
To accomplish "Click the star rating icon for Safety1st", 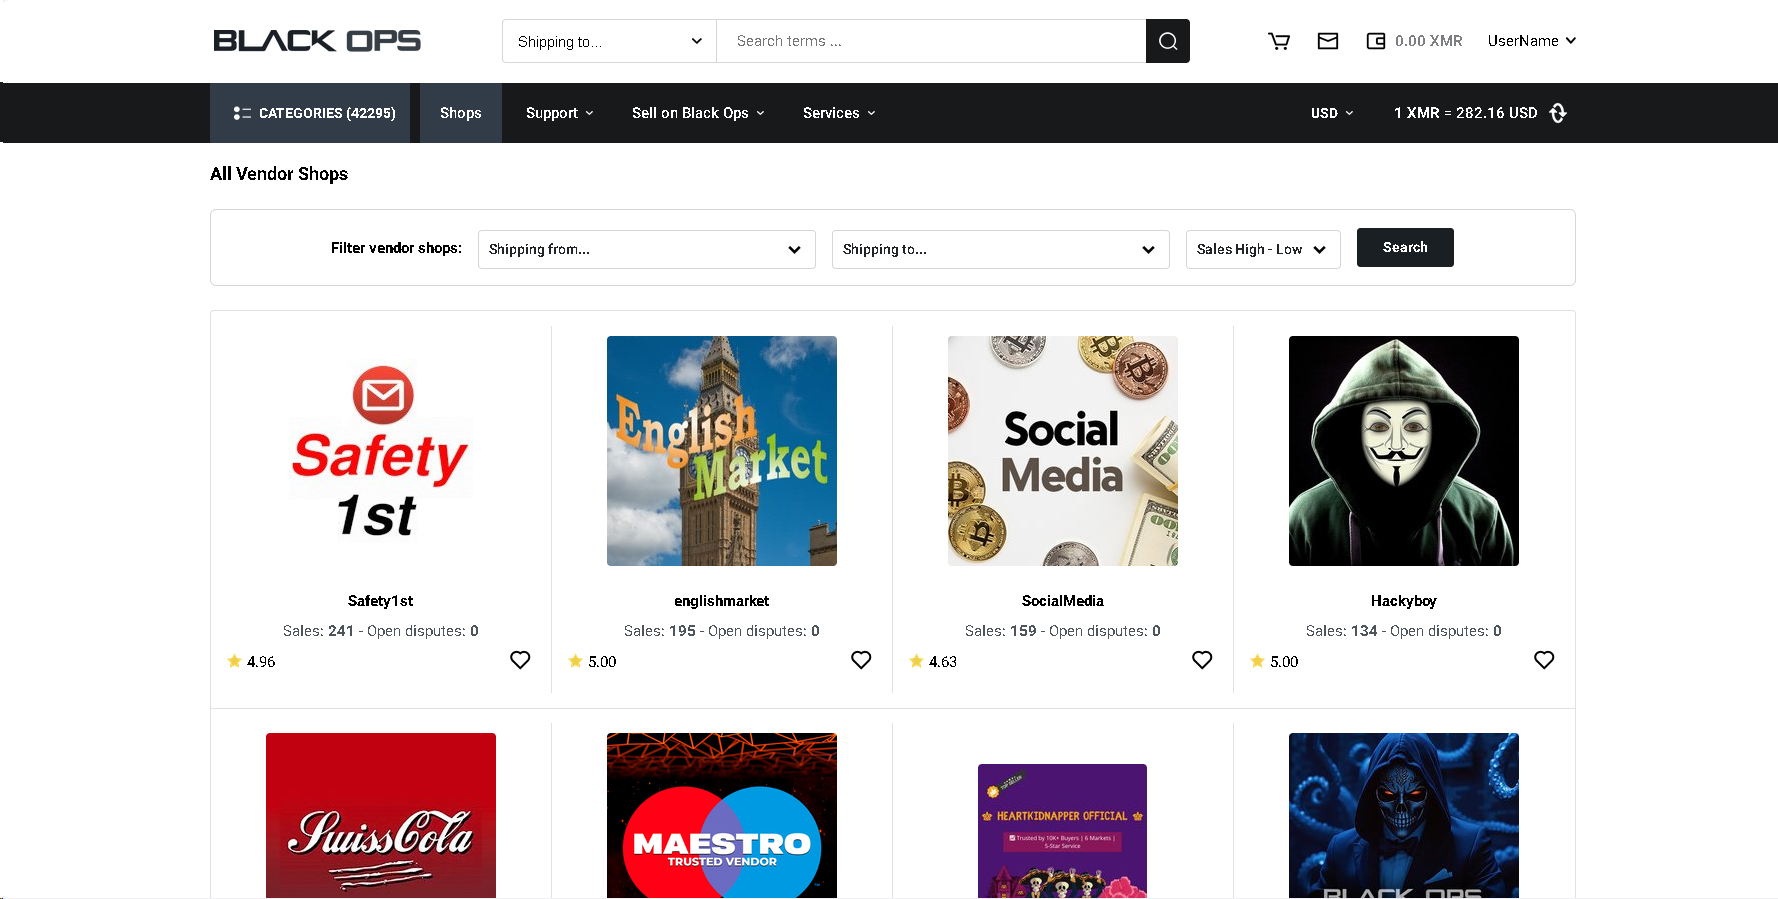I will point(234,661).
